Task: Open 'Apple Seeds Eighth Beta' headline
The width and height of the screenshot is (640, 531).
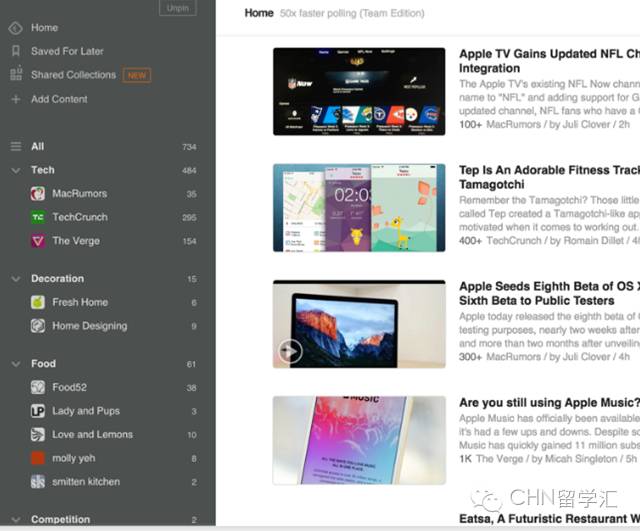Action: click(x=549, y=293)
